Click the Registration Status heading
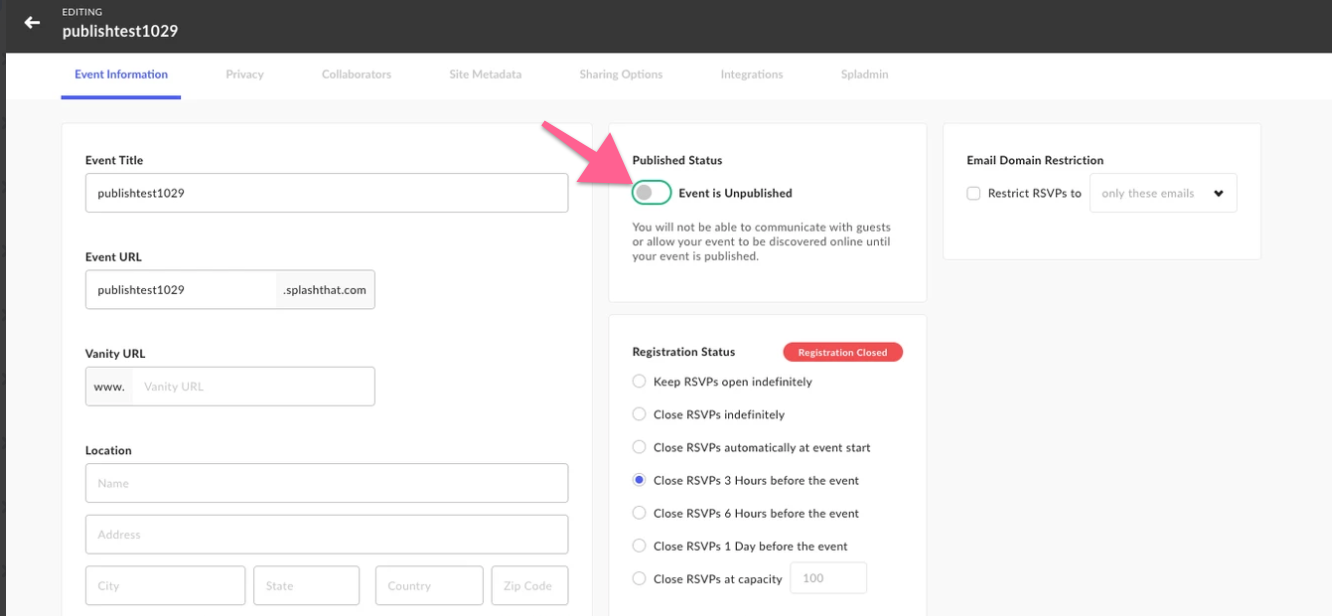This screenshot has height=616, width=1332. [684, 352]
